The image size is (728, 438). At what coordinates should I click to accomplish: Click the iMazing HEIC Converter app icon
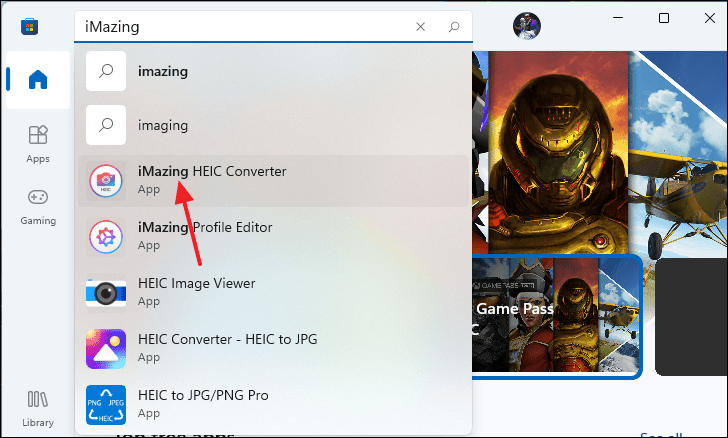106,180
